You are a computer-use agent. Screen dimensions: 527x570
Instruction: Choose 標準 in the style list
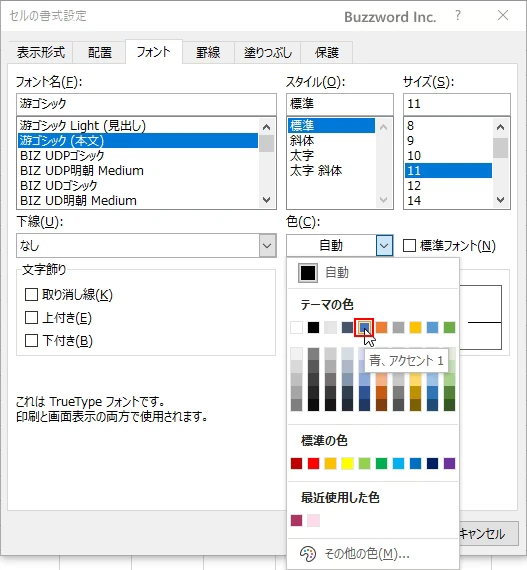tap(331, 126)
